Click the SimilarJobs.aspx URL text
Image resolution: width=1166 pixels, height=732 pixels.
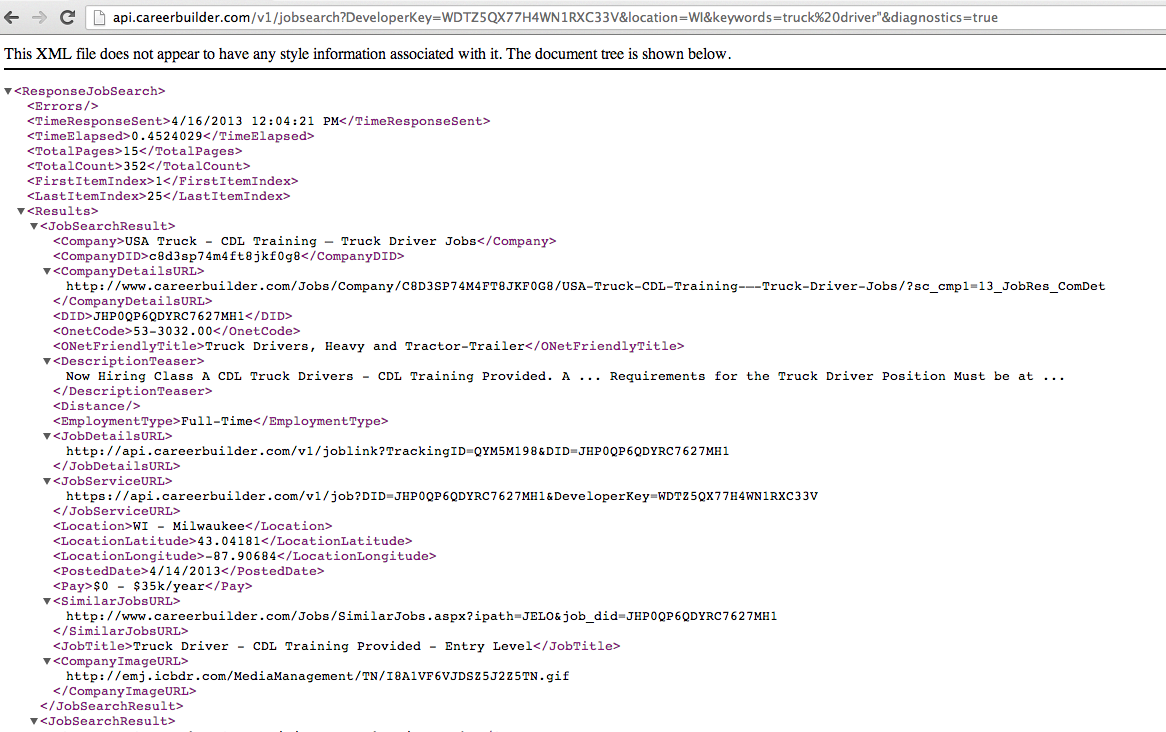[x=421, y=616]
